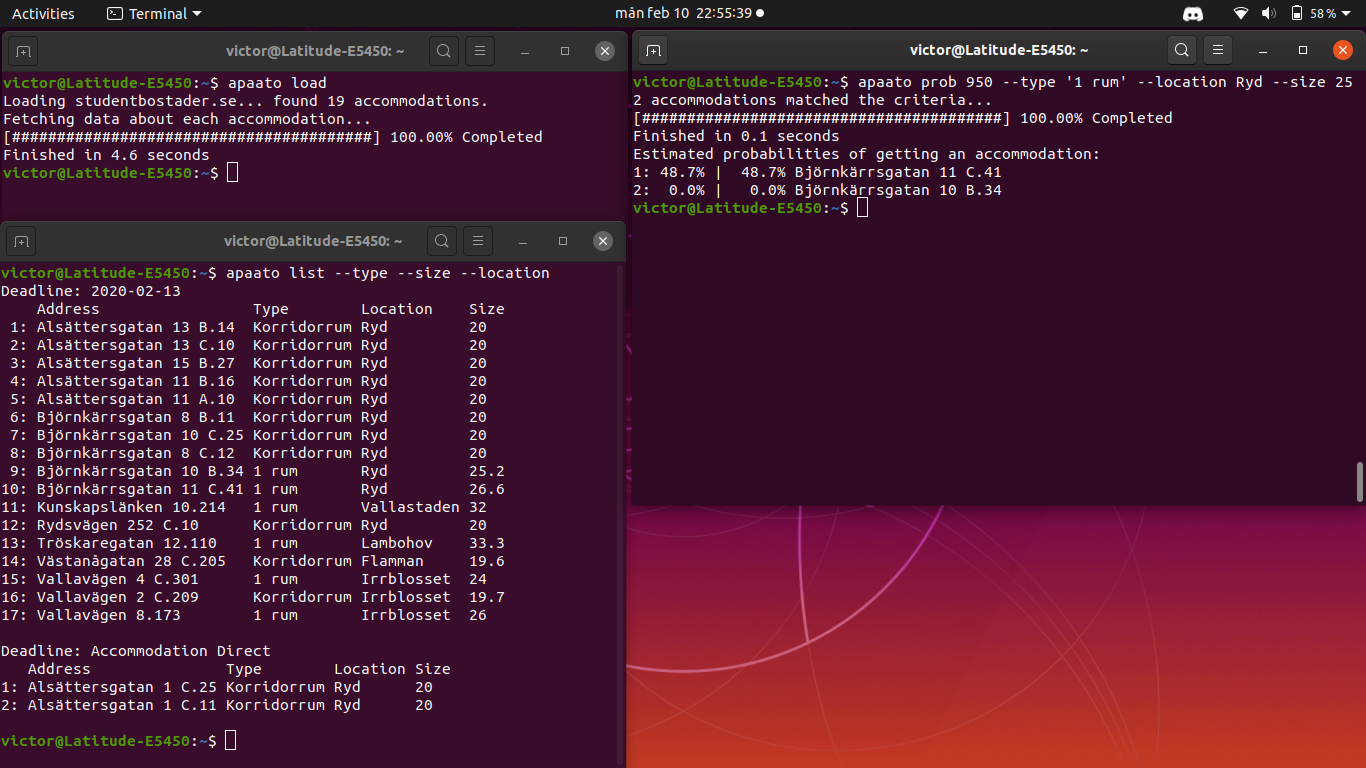Click row 'Kunskapslänken 10.214'
The height and width of the screenshot is (768, 1366).
(x=244, y=507)
